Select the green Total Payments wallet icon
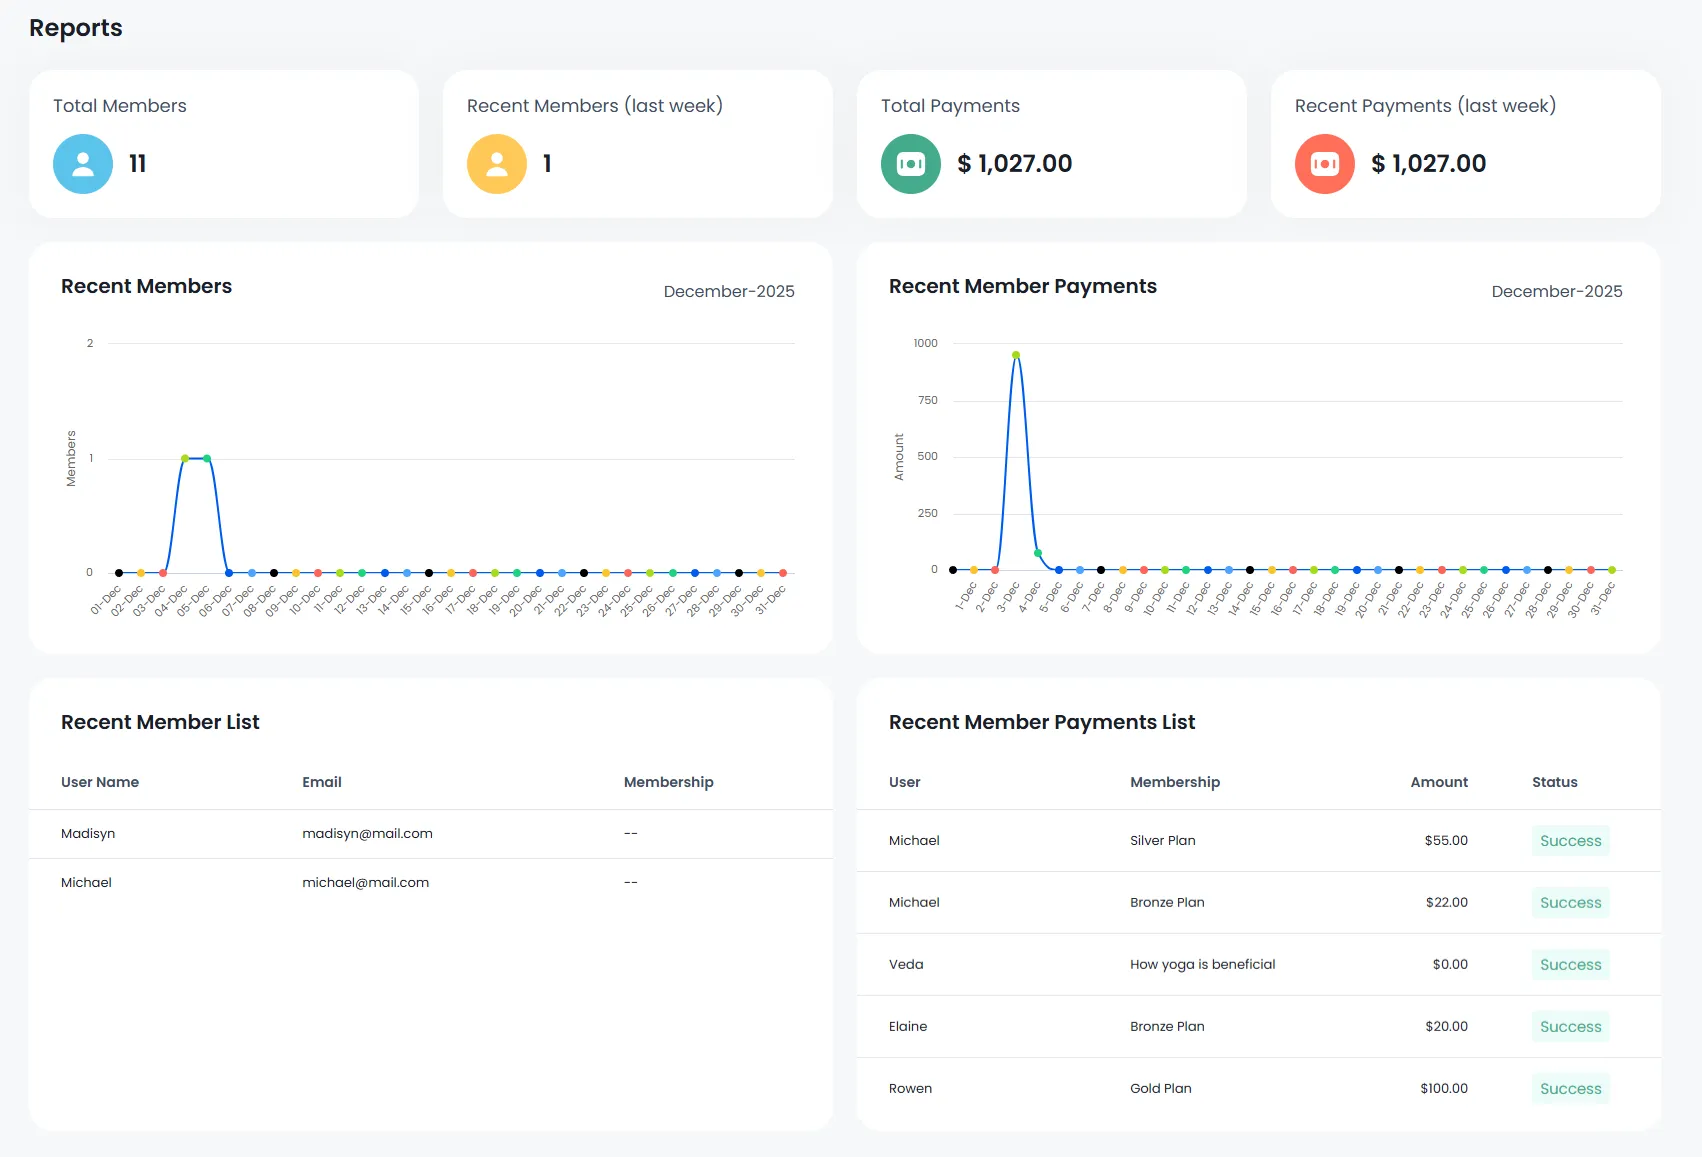 pyautogui.click(x=910, y=163)
